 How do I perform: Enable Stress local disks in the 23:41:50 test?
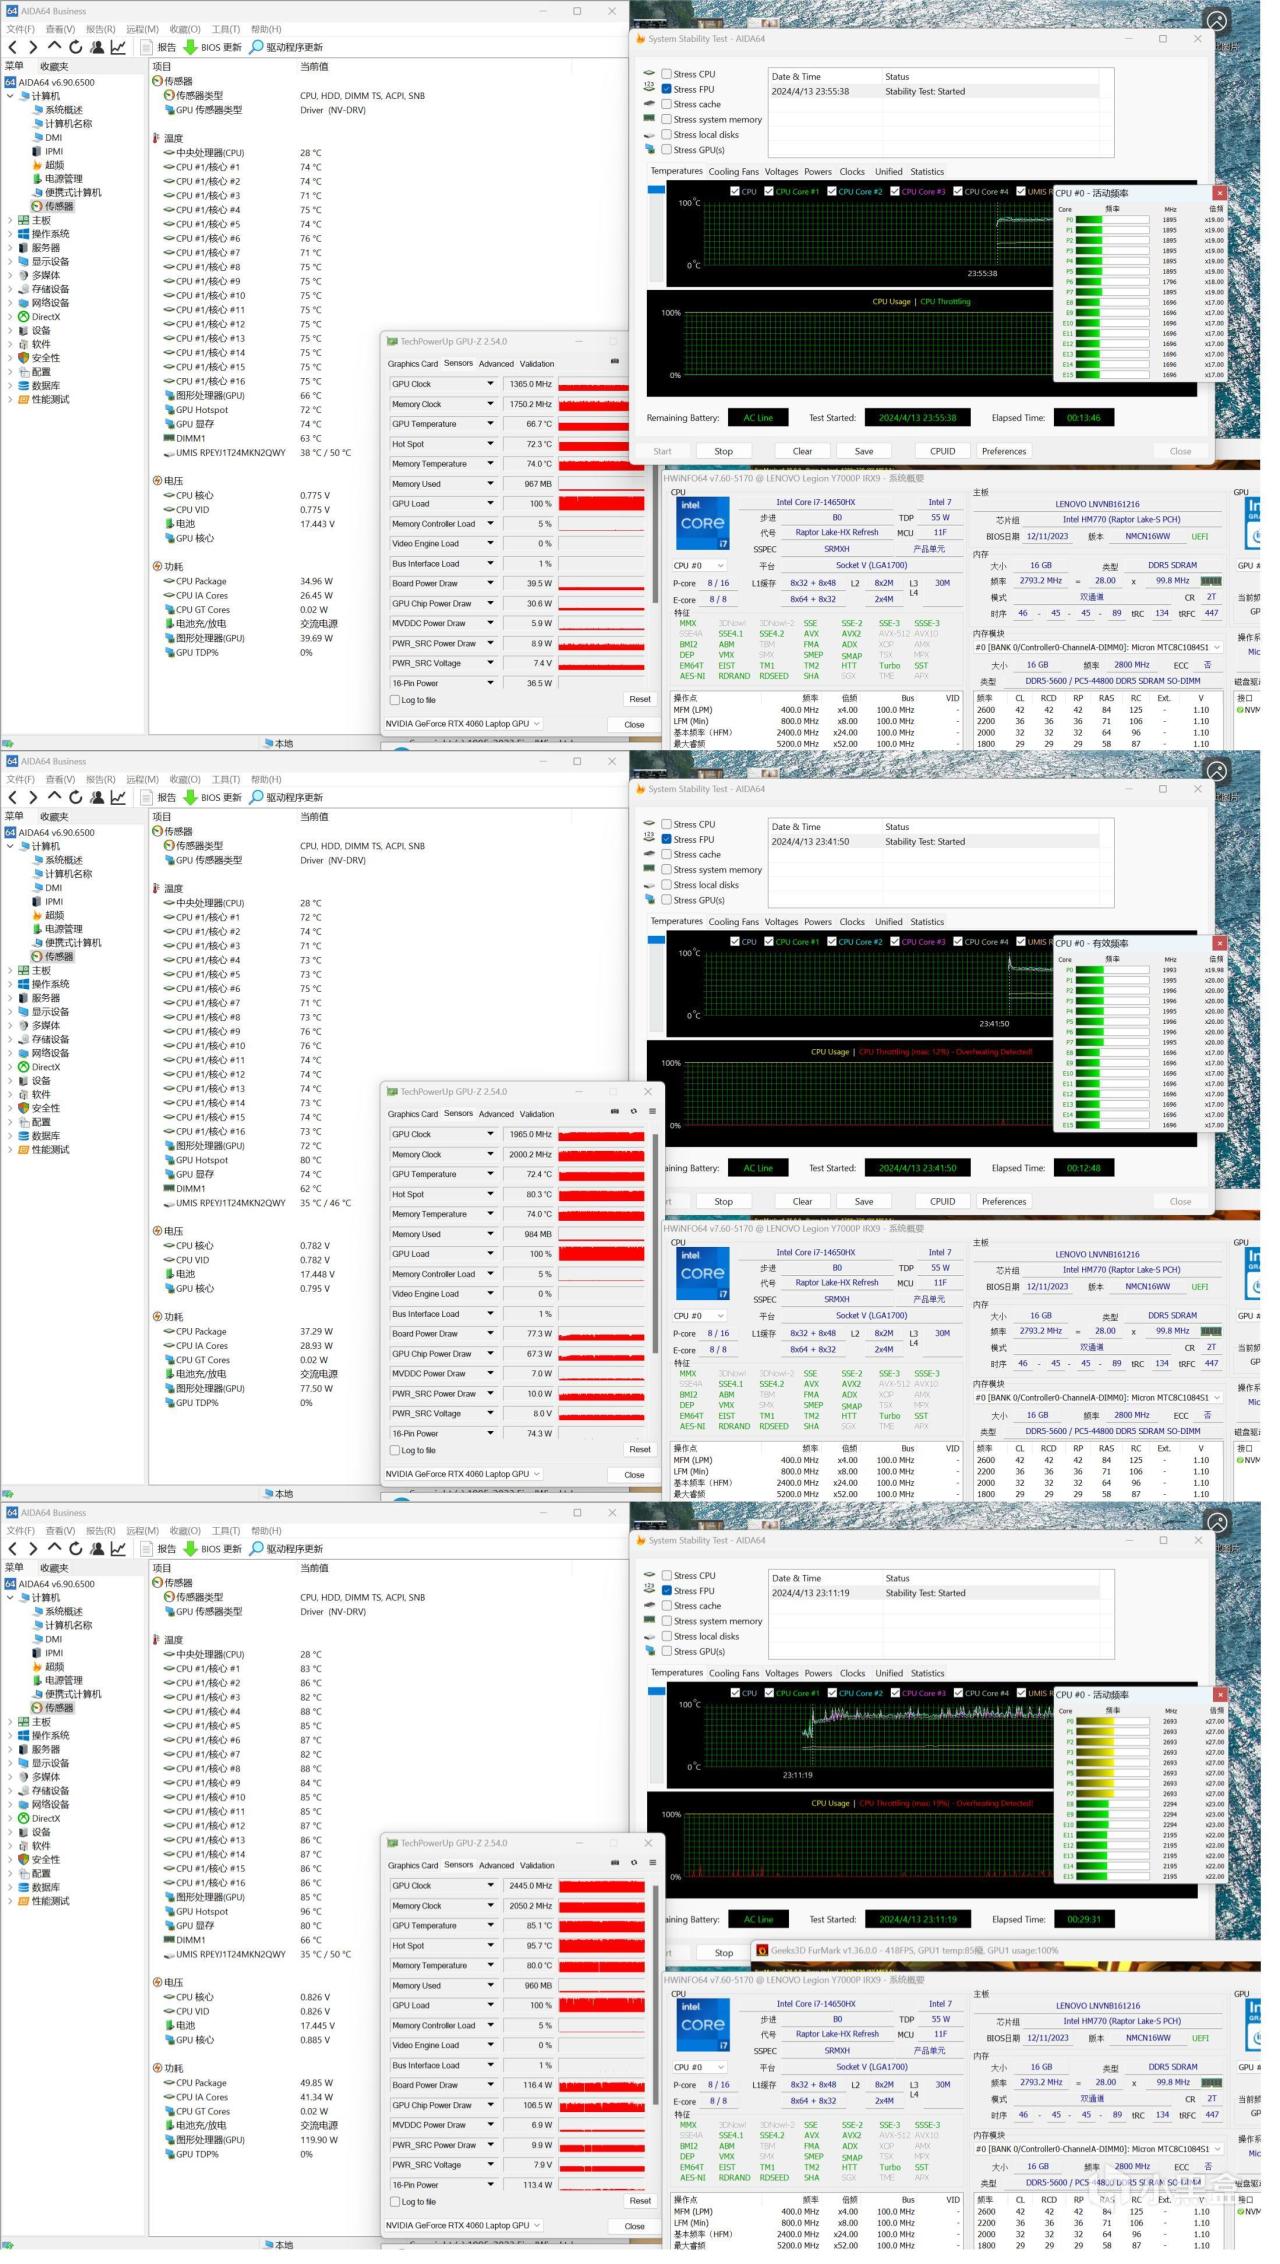(666, 885)
